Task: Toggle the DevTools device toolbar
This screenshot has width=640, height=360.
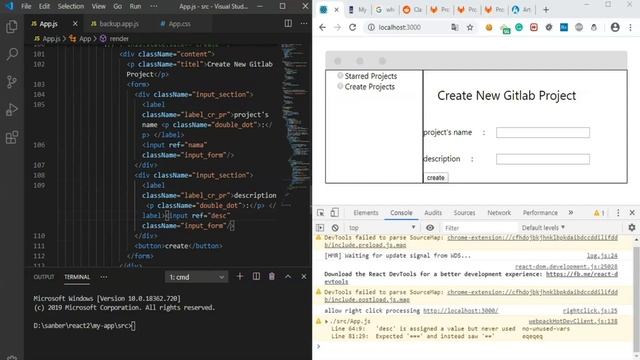Action: point(334,213)
